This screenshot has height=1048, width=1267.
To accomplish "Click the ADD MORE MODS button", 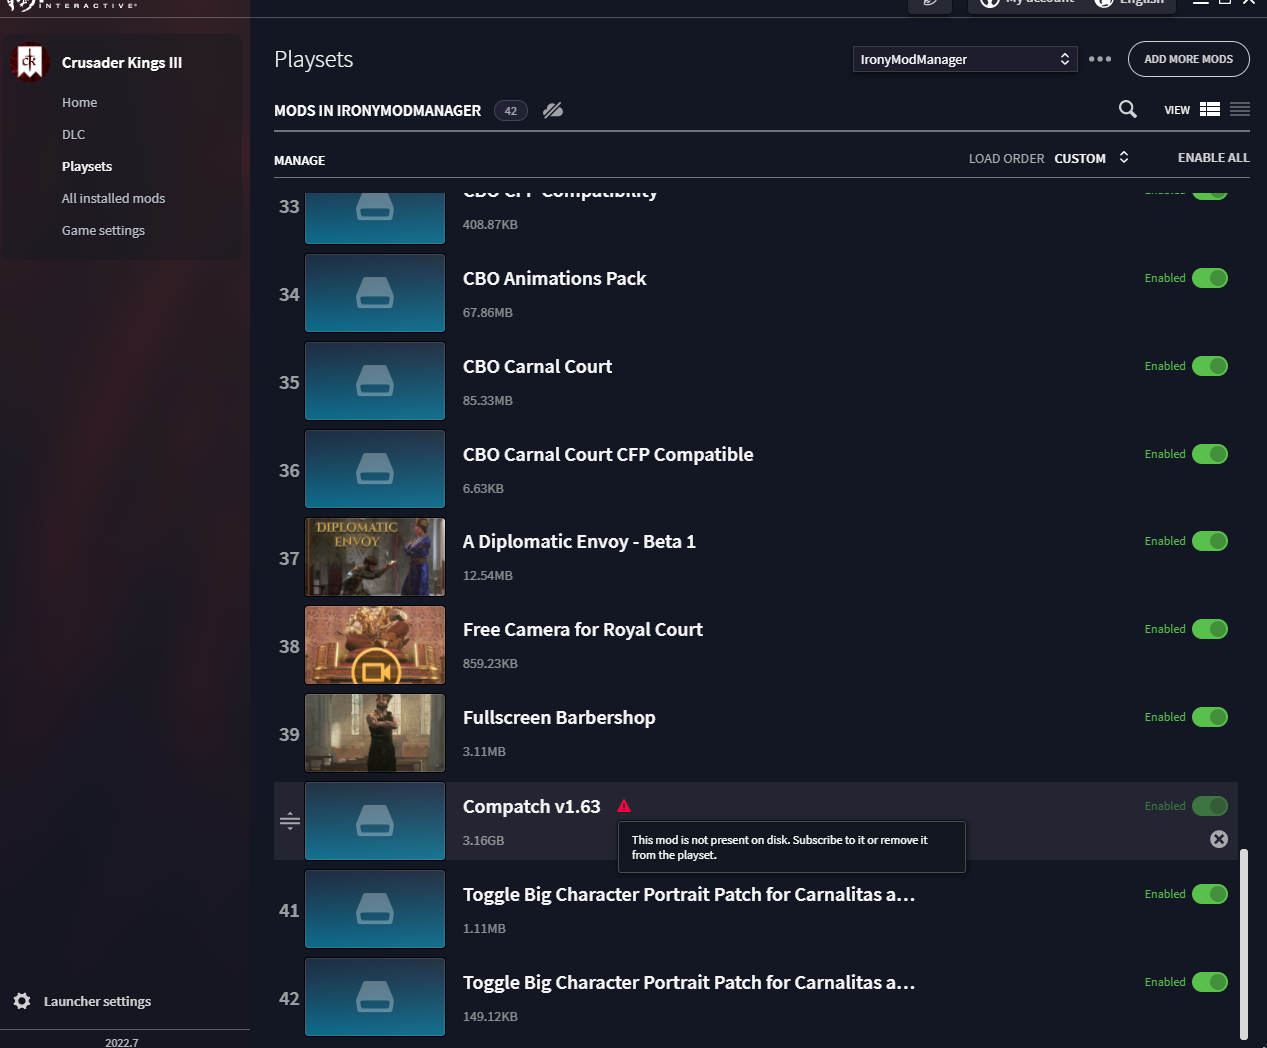I will pyautogui.click(x=1189, y=59).
